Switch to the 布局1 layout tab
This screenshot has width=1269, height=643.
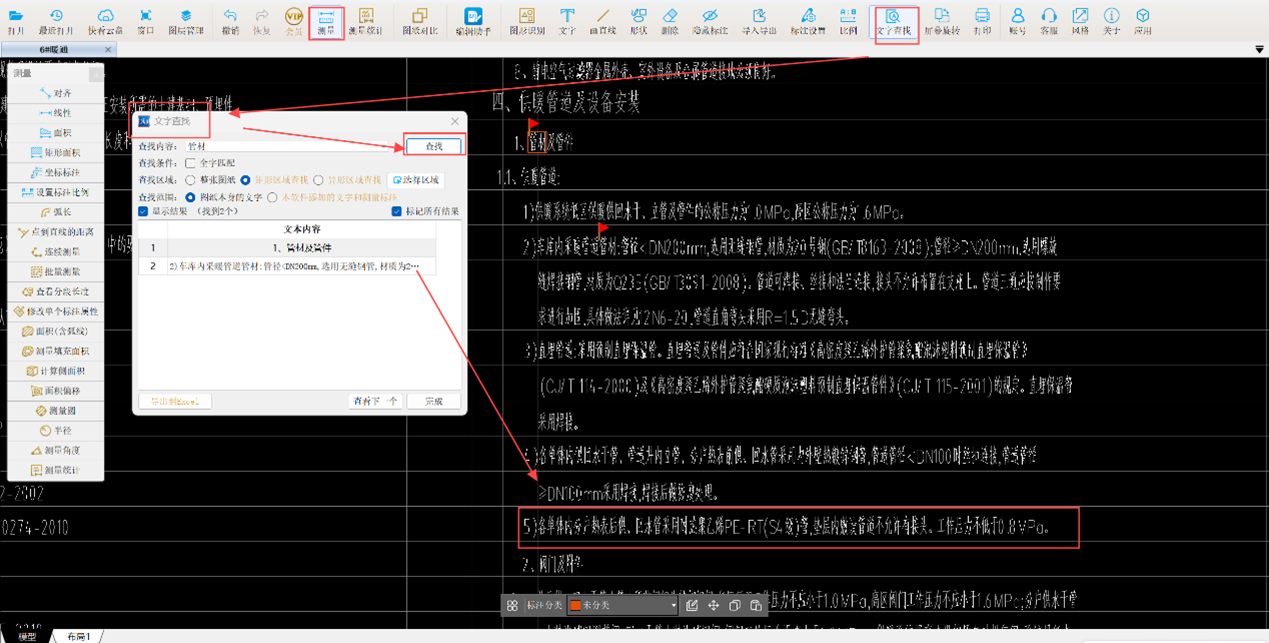point(79,636)
